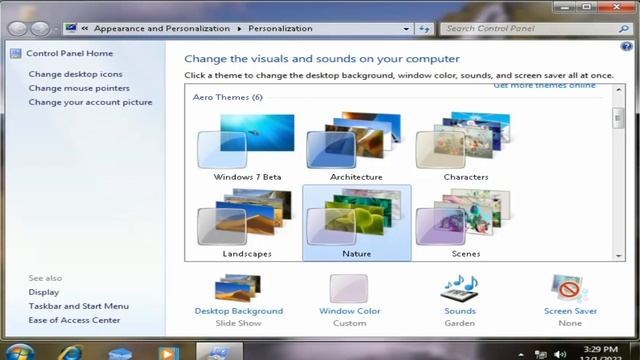Click the Forward navigation arrow button
Screen dimensions: 640x360
point(40,29)
